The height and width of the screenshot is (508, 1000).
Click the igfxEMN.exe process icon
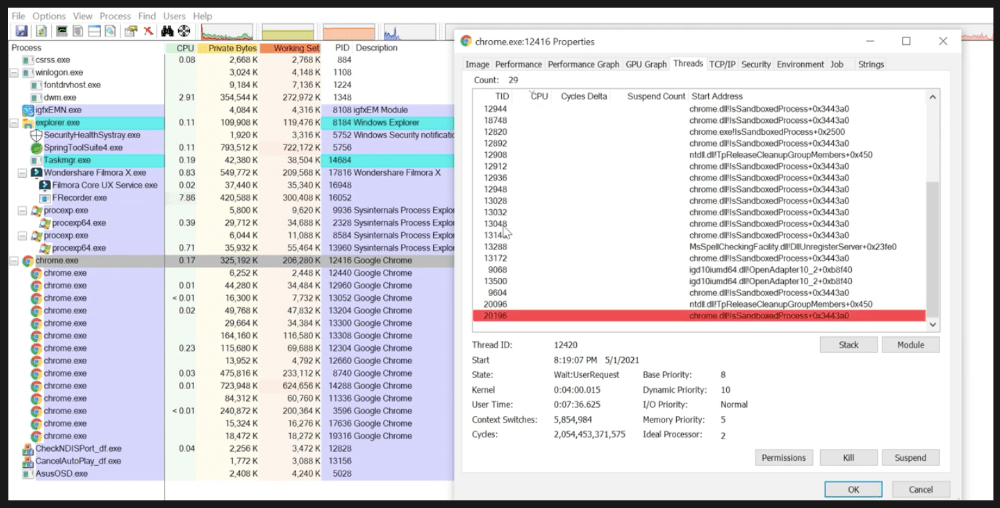(x=27, y=110)
